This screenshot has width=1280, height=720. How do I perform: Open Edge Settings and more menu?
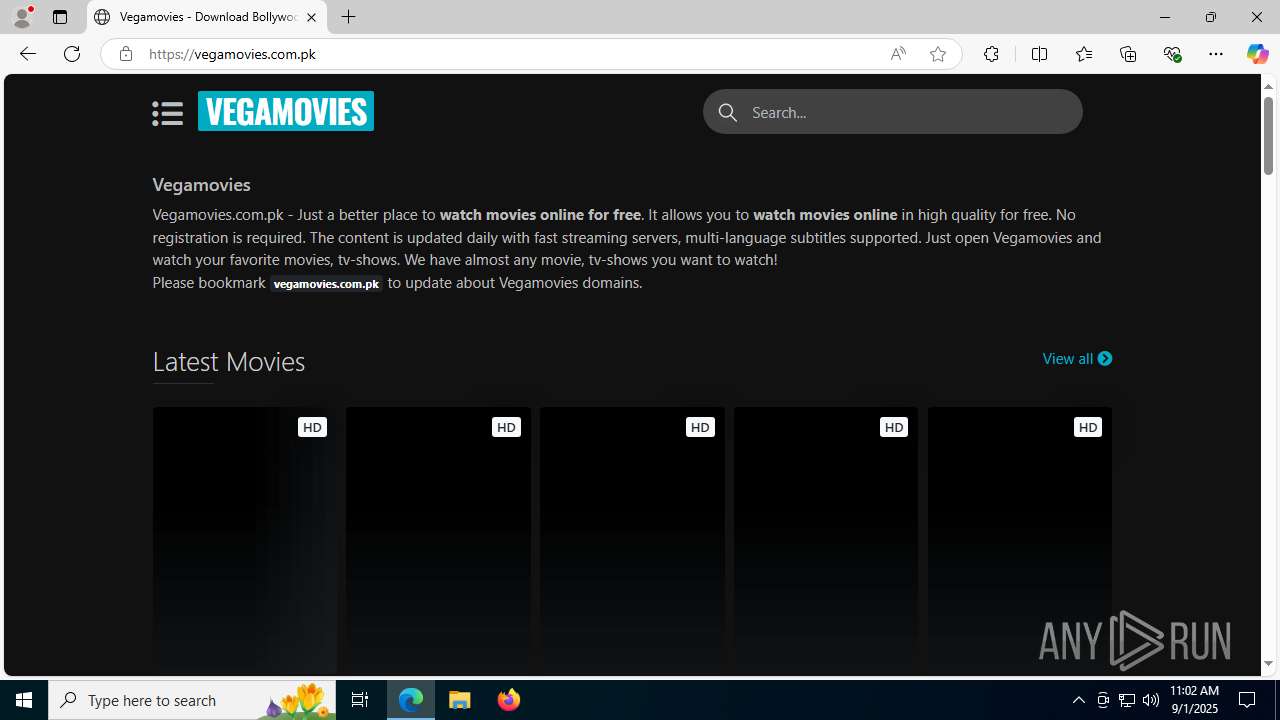tap(1216, 54)
